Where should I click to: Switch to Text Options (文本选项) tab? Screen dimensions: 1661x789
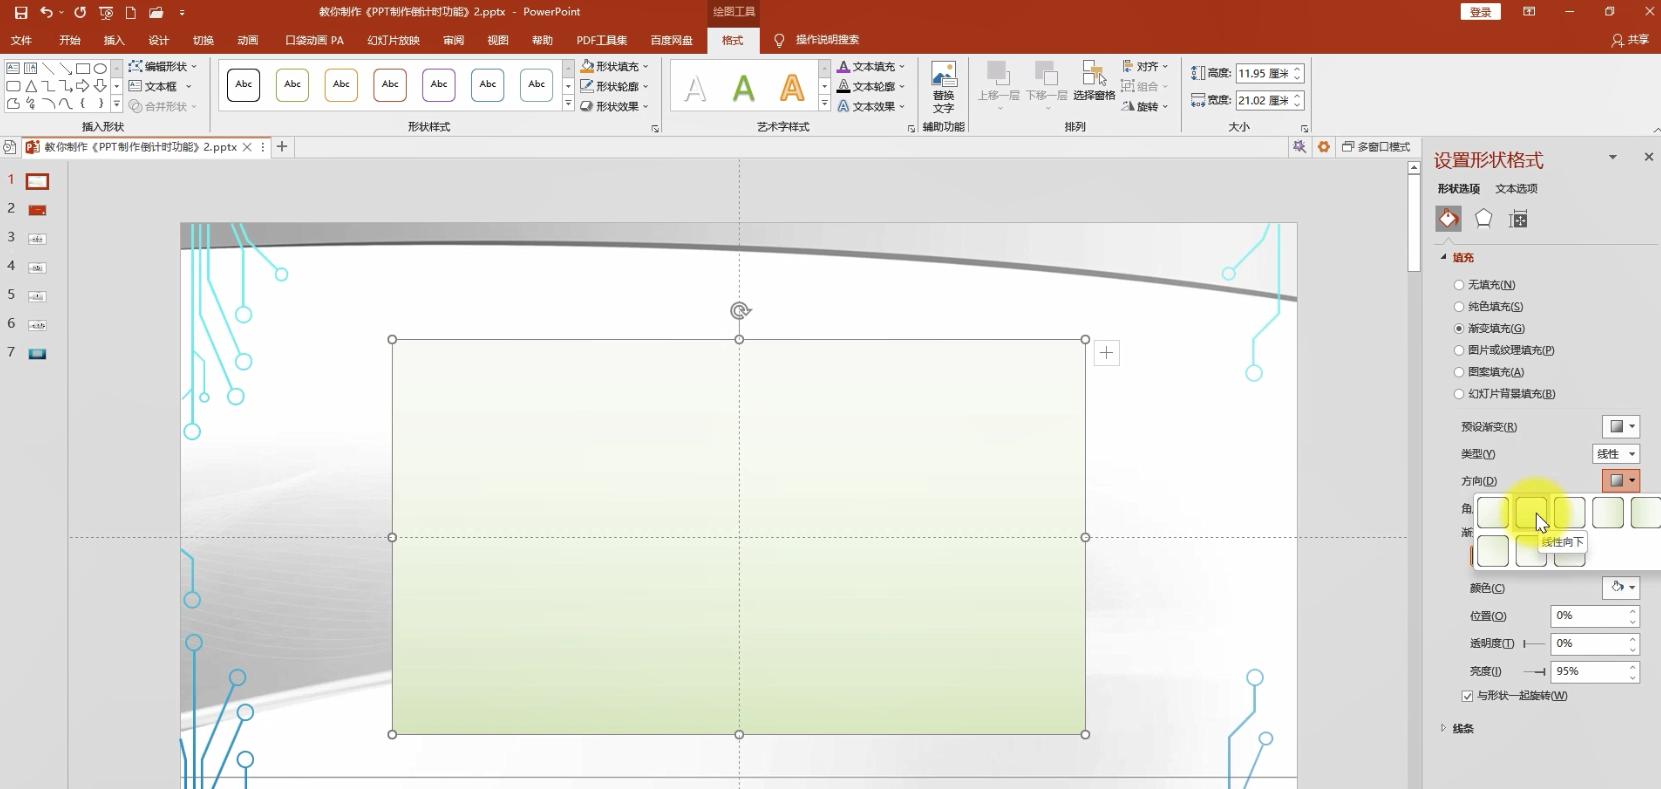tap(1516, 189)
